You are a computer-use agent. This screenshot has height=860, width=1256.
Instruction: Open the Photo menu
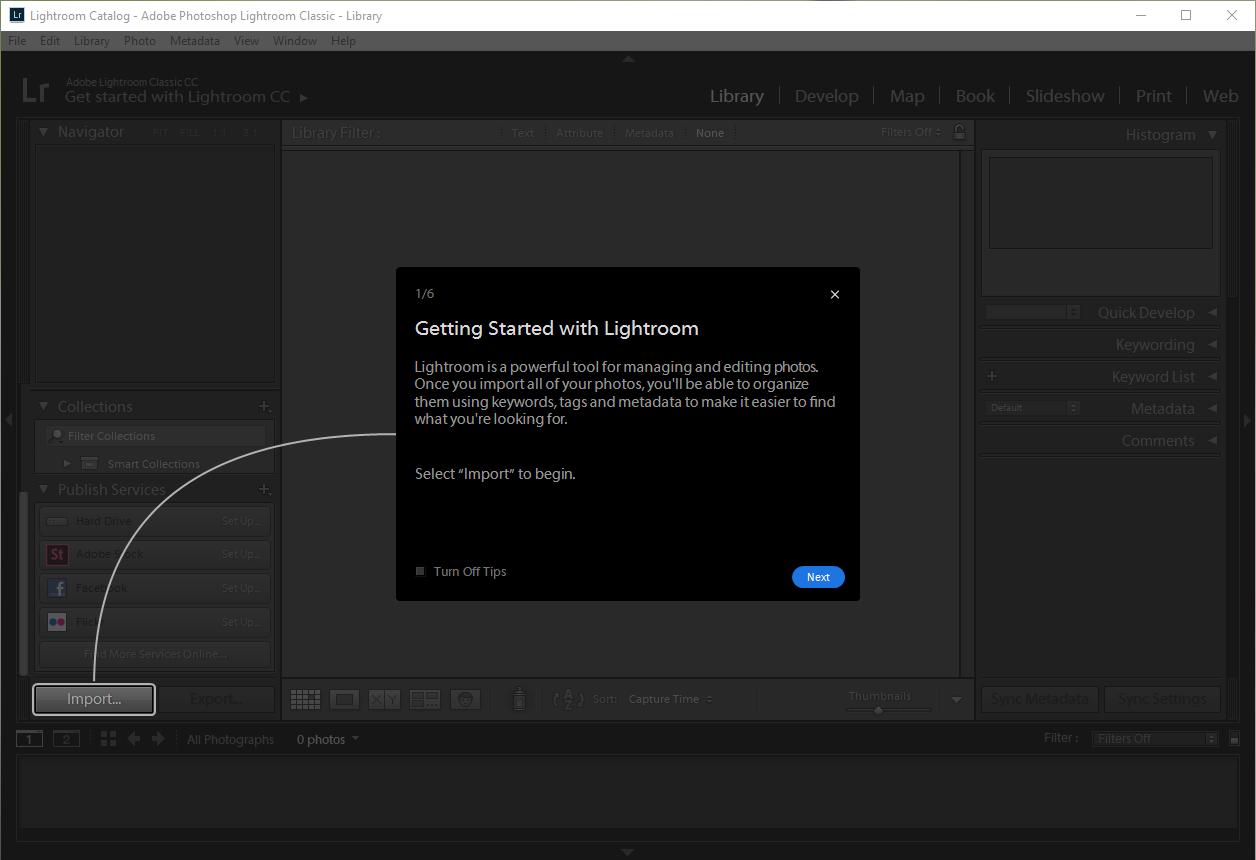click(140, 41)
